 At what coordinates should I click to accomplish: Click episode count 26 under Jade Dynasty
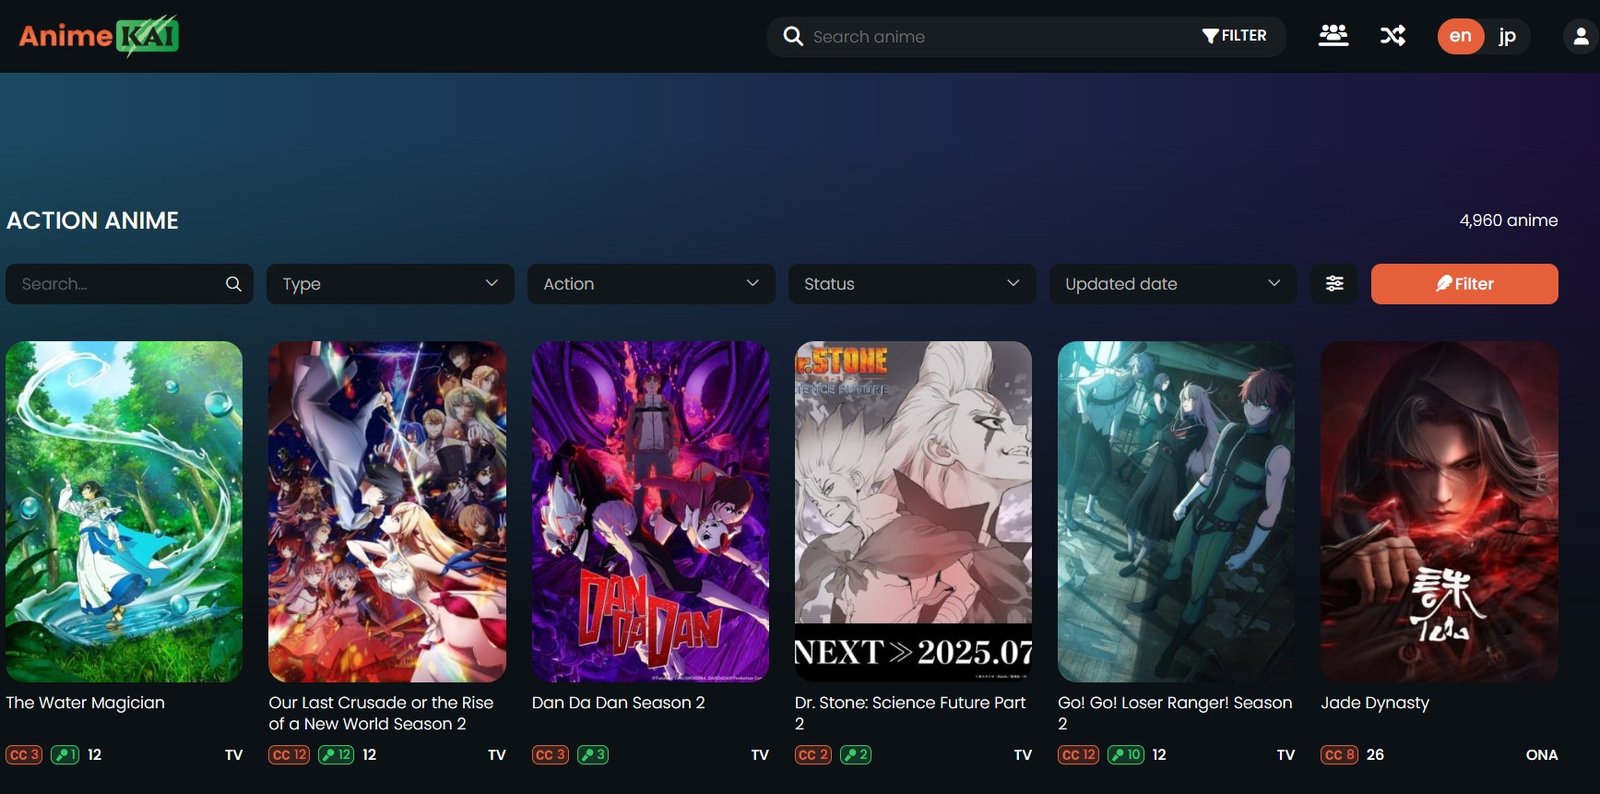point(1375,755)
